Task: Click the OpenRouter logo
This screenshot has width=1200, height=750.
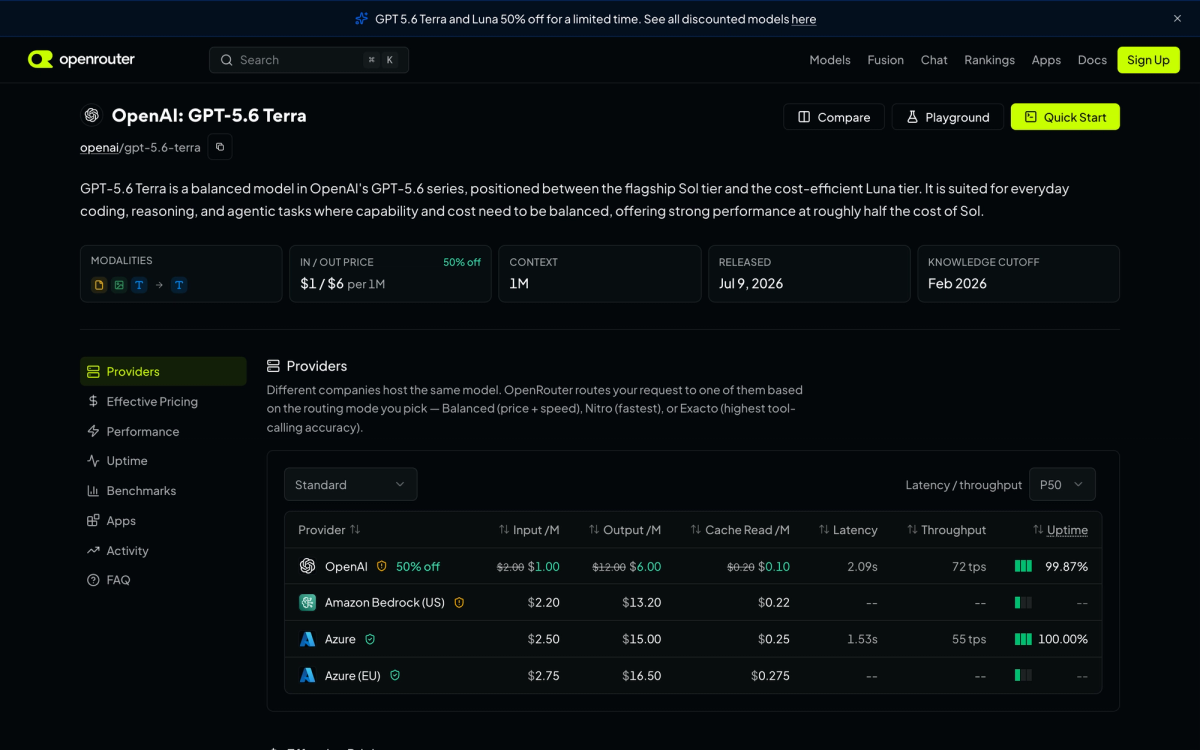Action: click(x=81, y=60)
